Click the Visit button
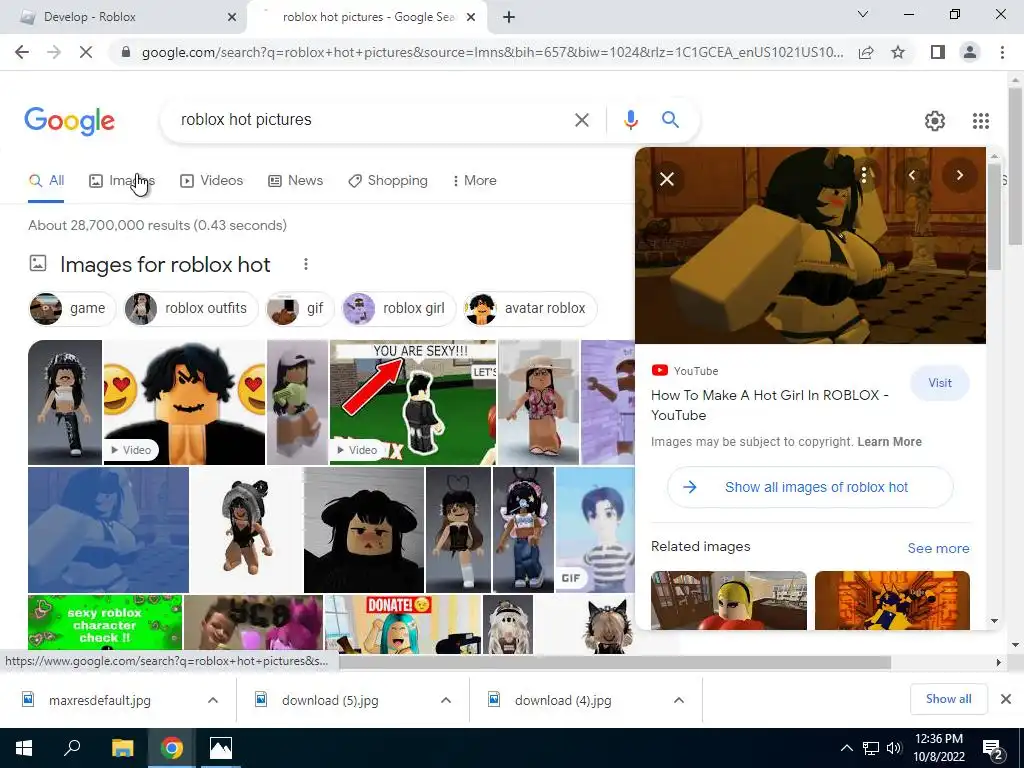 pyautogui.click(x=940, y=383)
